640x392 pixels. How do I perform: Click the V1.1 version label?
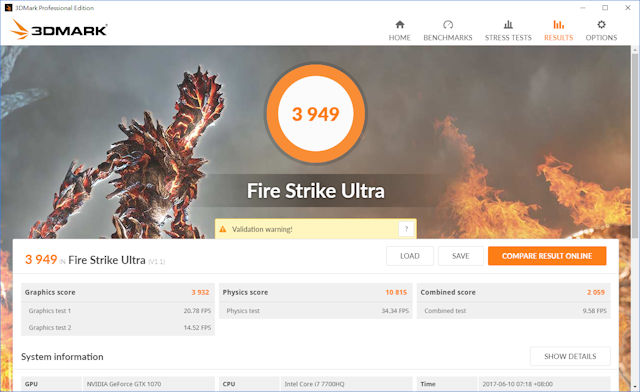[x=157, y=262]
